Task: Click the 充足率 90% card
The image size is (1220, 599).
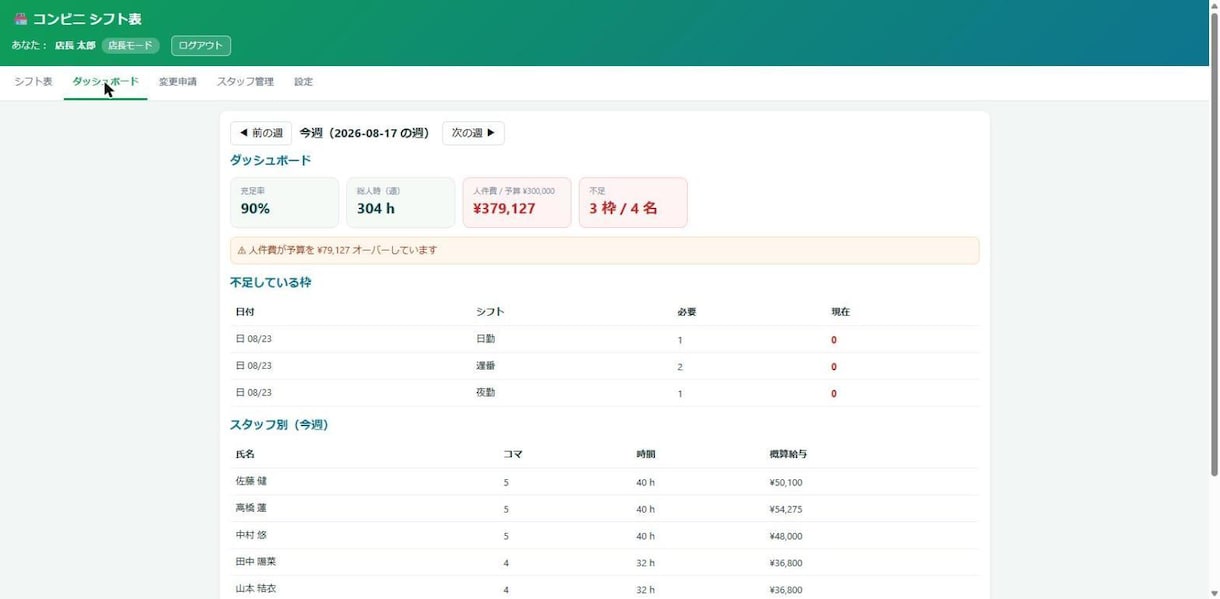Action: tap(284, 202)
